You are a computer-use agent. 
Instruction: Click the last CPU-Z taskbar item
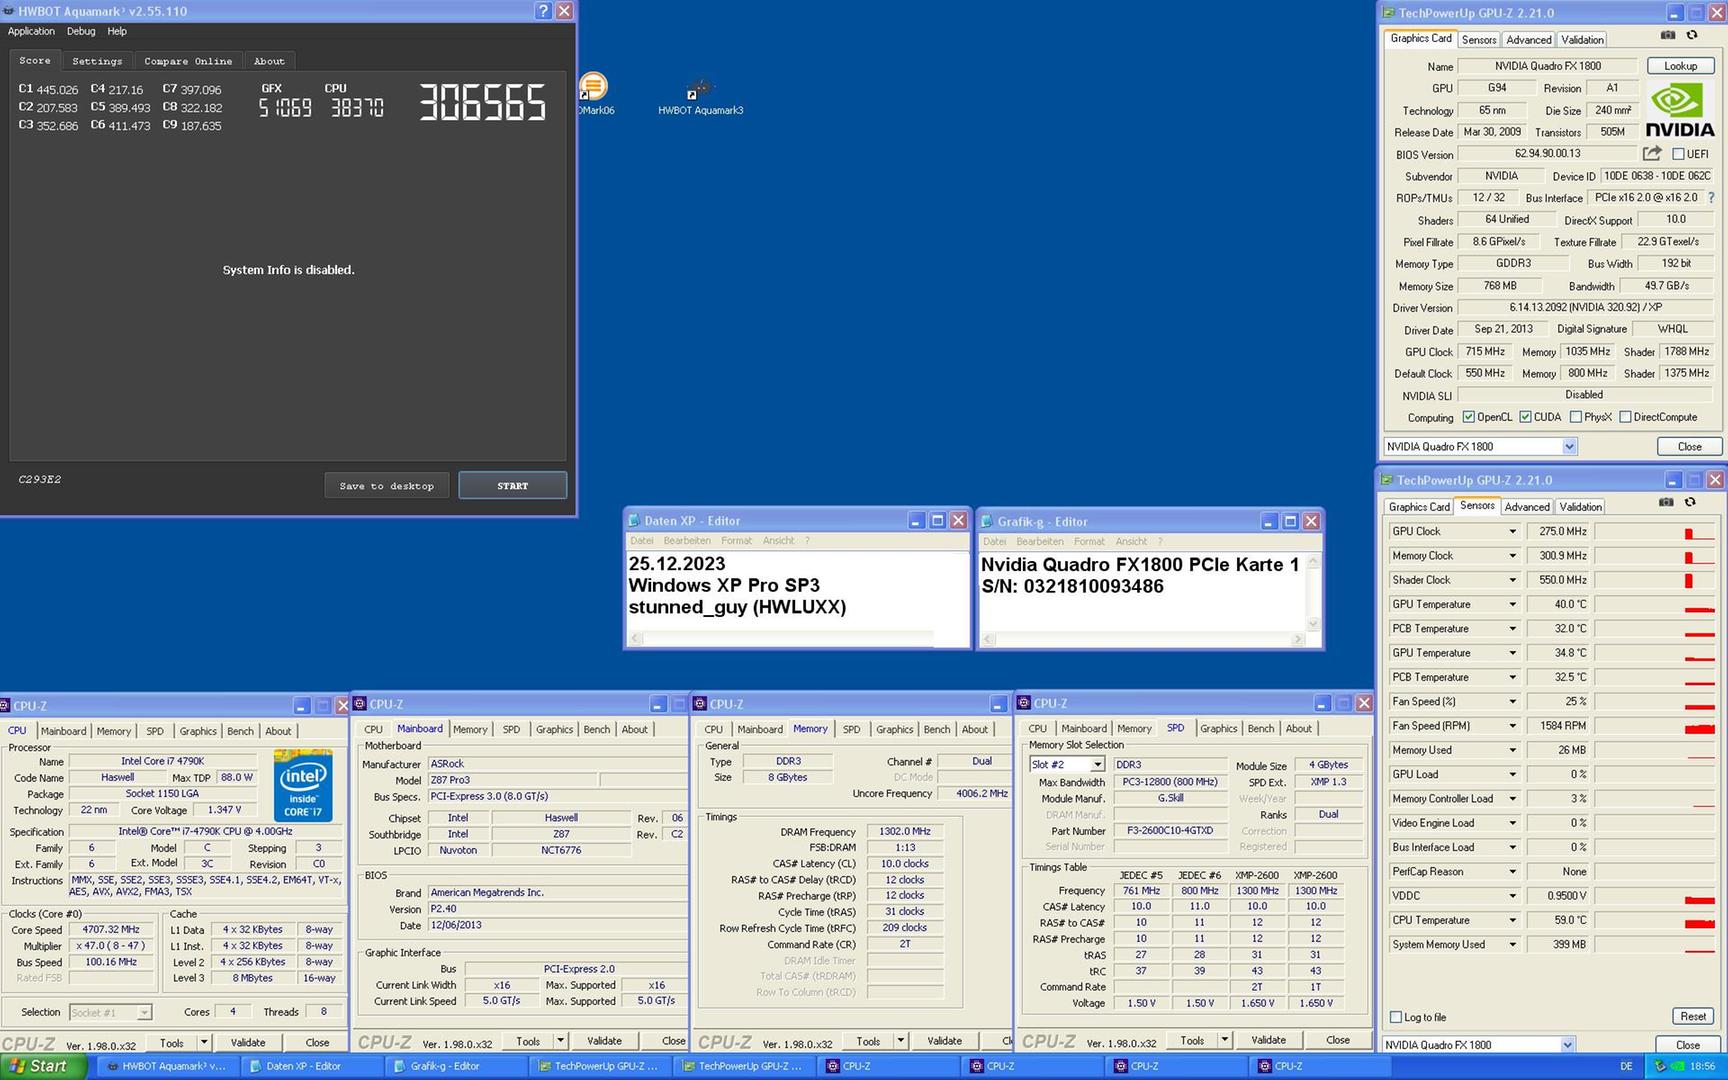[1319, 1066]
